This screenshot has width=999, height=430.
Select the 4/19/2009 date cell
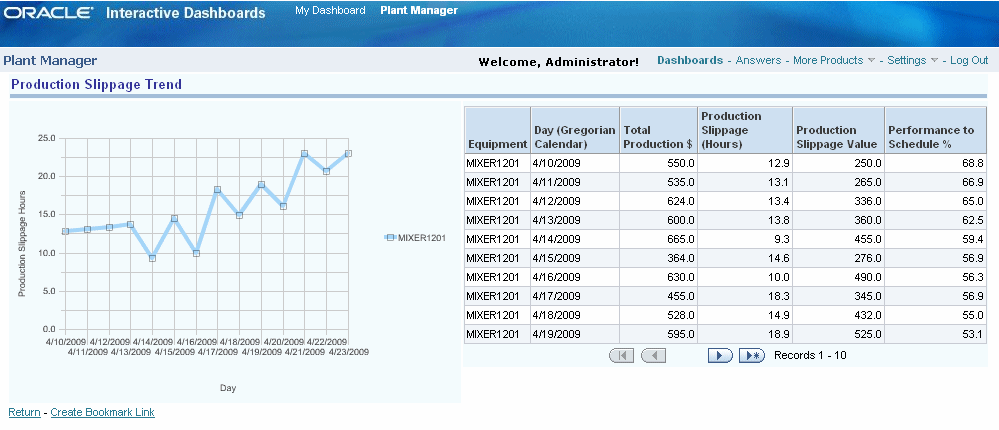(575, 334)
